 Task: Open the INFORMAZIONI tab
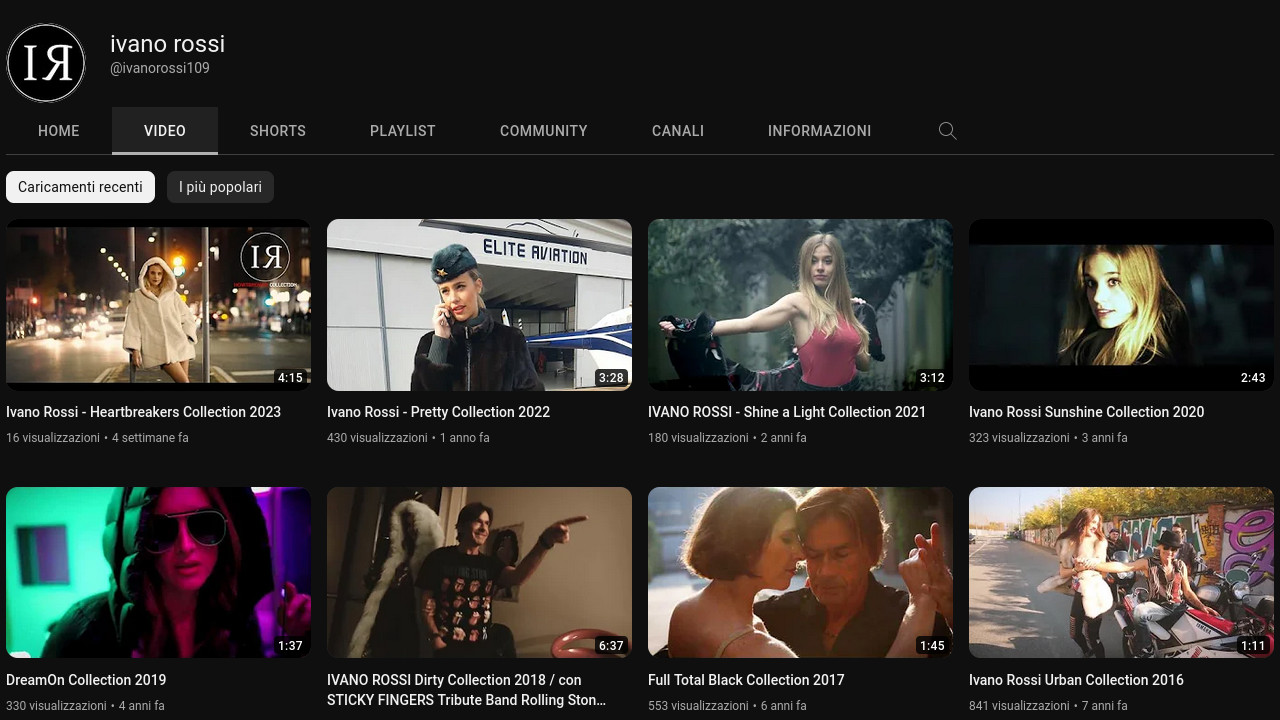click(820, 131)
